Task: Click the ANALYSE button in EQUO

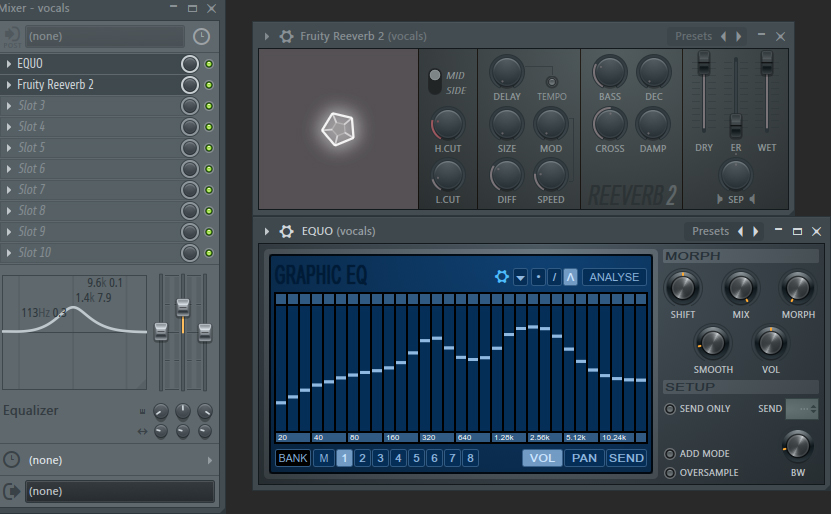Action: tap(614, 277)
